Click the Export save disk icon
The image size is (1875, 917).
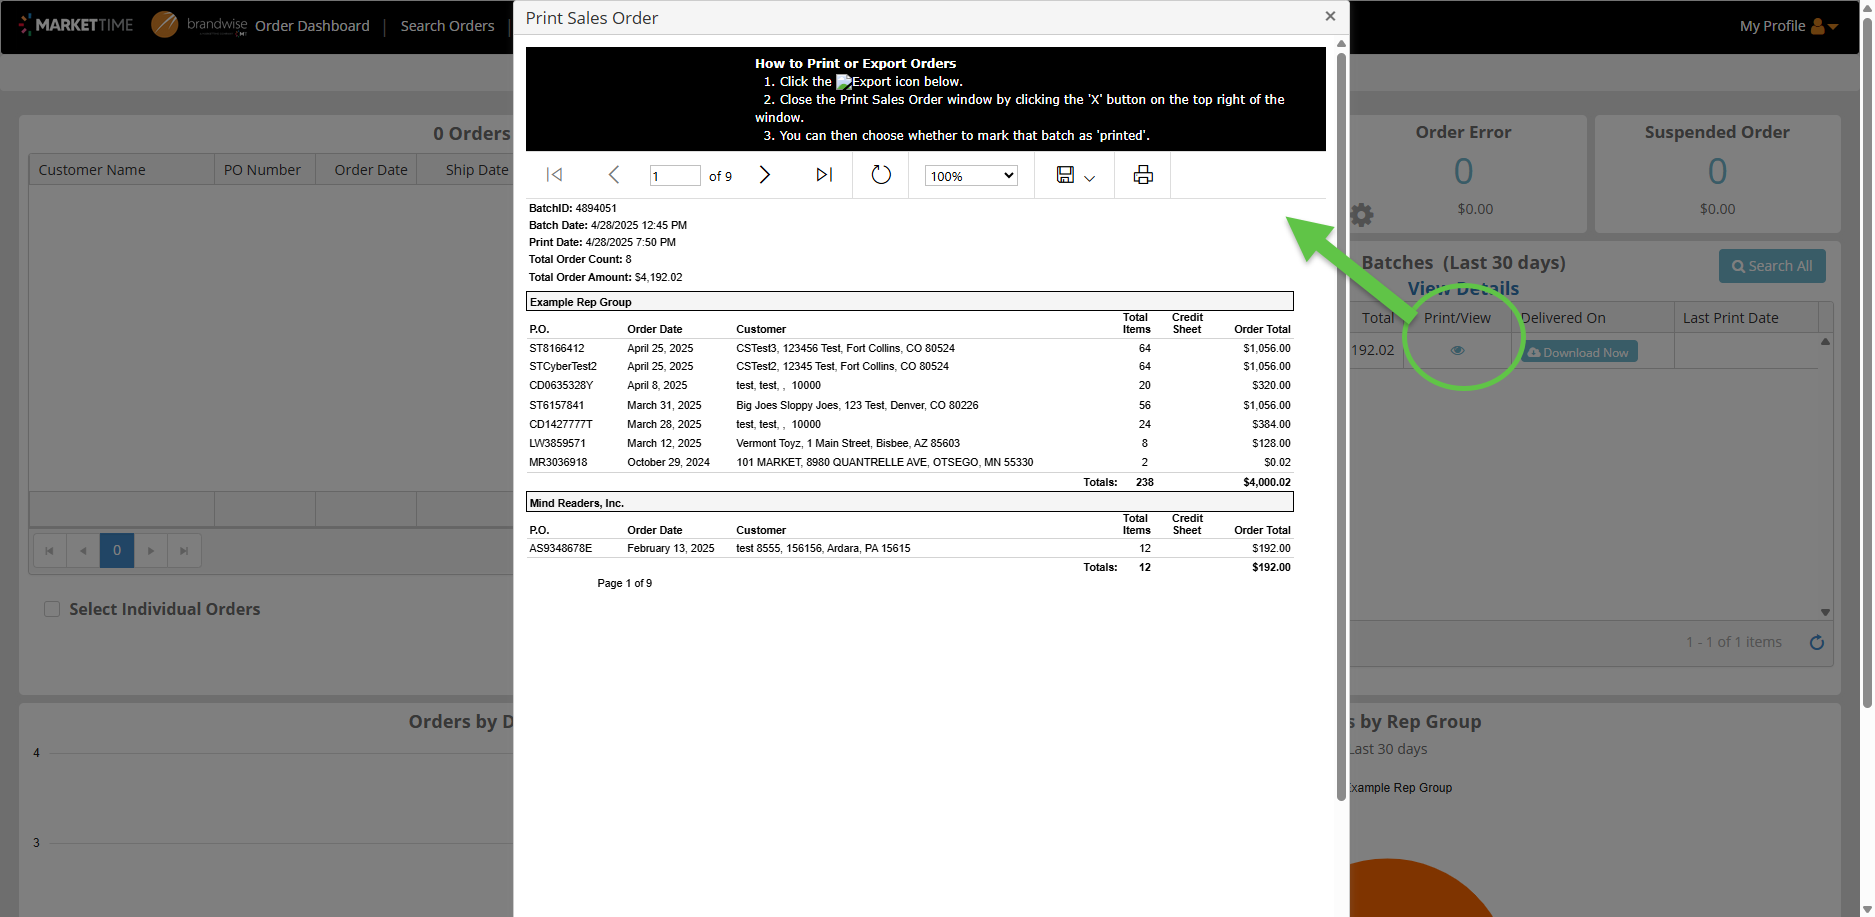coord(1065,175)
